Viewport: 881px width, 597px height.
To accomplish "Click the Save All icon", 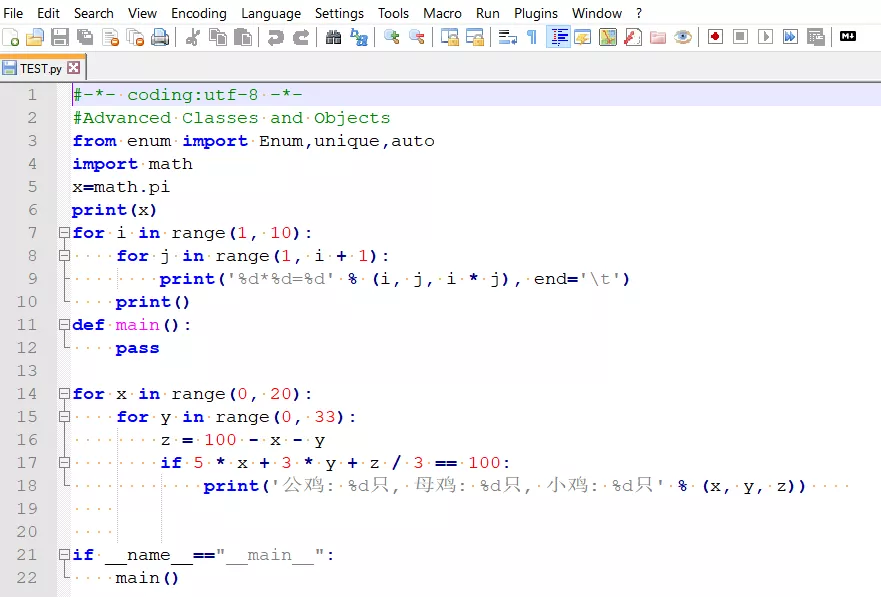I will tap(85, 38).
